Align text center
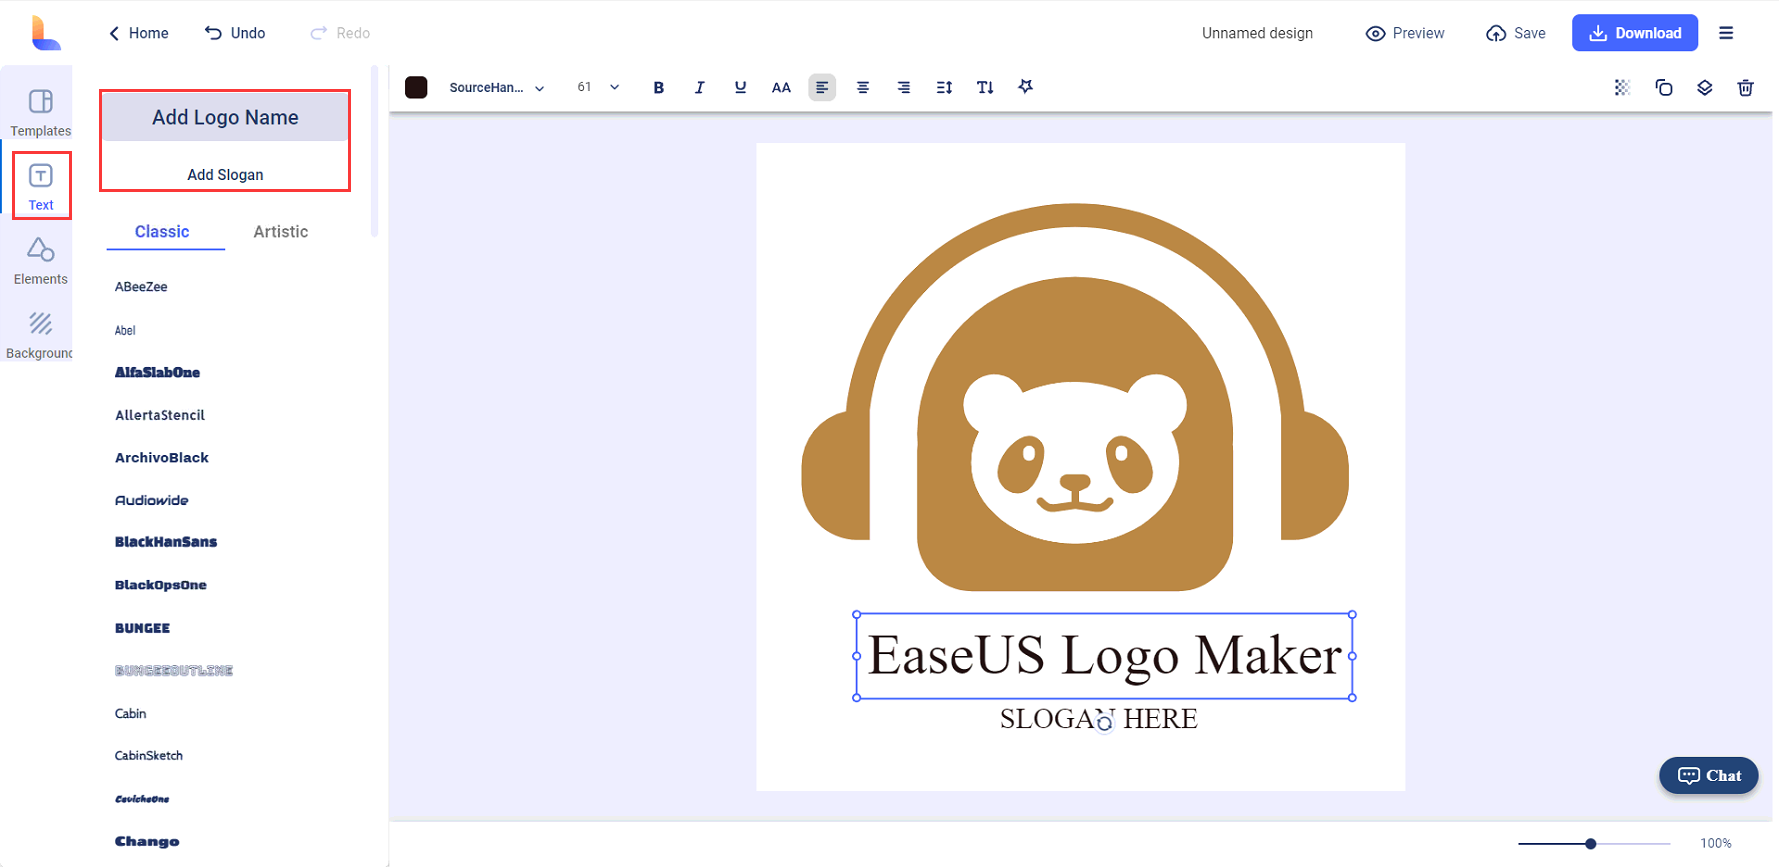The height and width of the screenshot is (867, 1780). click(862, 87)
